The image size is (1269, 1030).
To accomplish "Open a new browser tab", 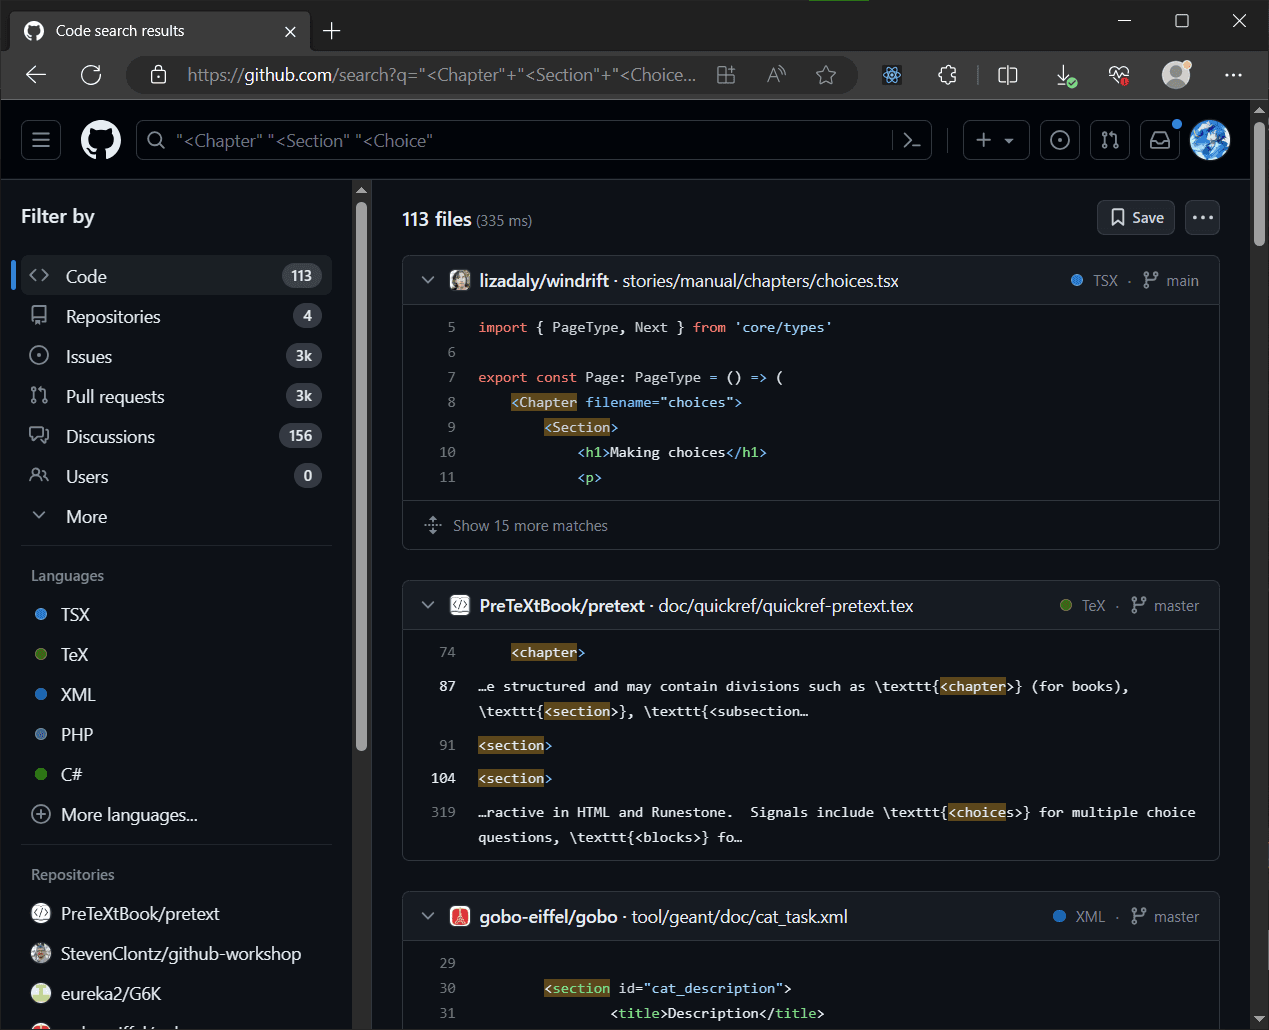I will point(332,31).
